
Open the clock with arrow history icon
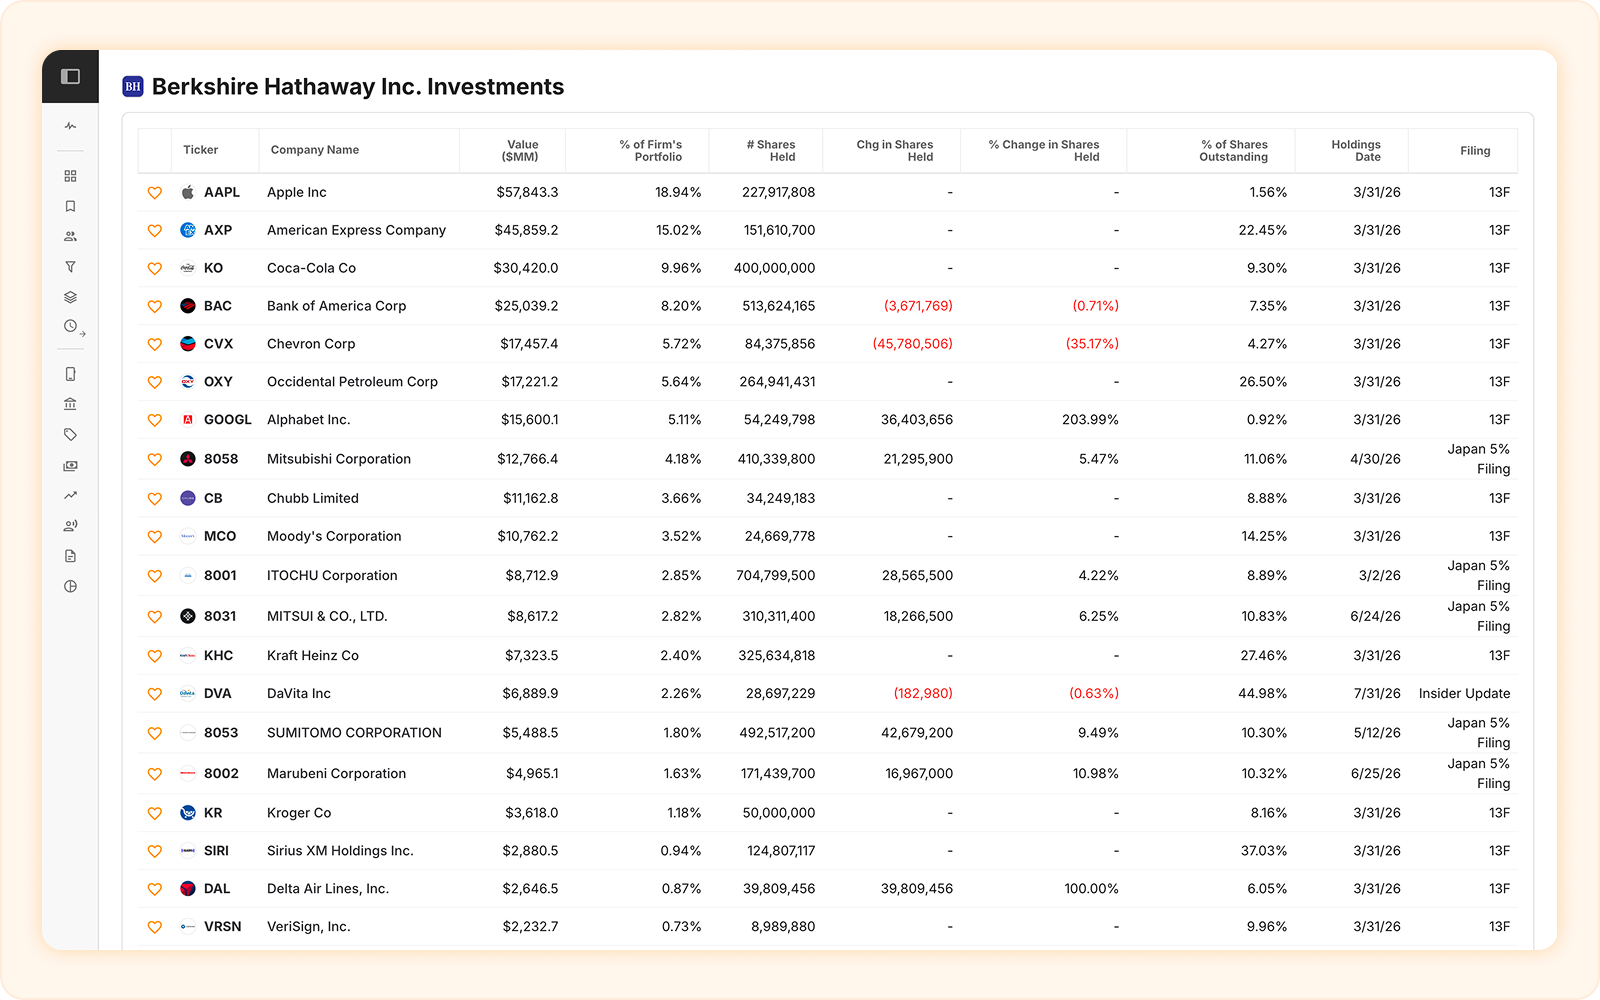tap(73, 327)
